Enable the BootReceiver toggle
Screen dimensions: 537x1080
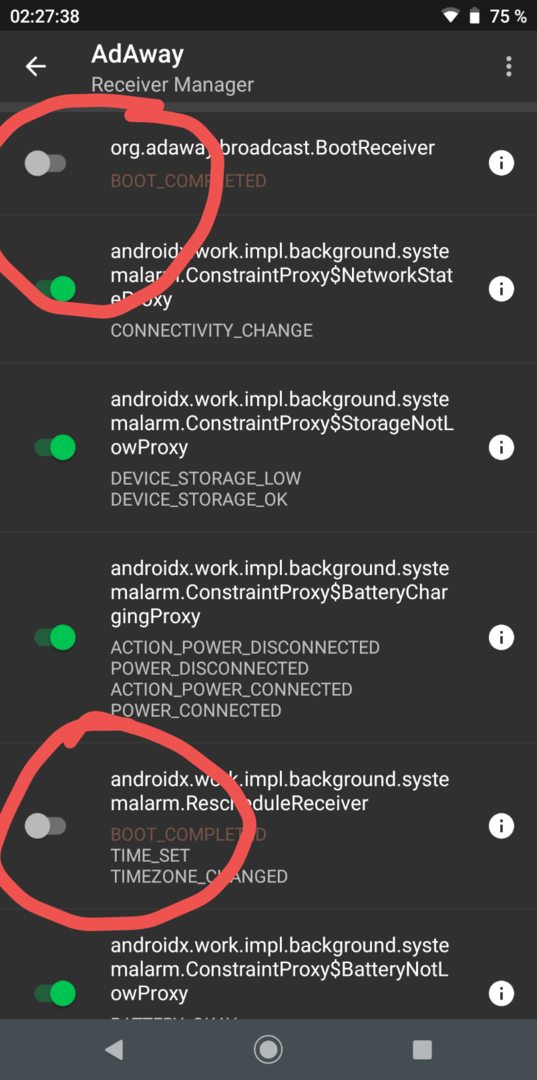coord(45,163)
